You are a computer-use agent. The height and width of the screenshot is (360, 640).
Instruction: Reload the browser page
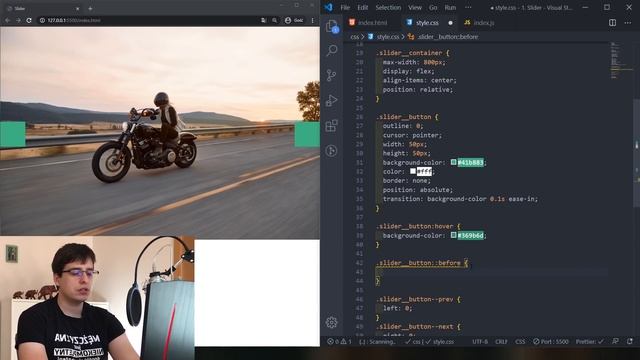coord(29,20)
